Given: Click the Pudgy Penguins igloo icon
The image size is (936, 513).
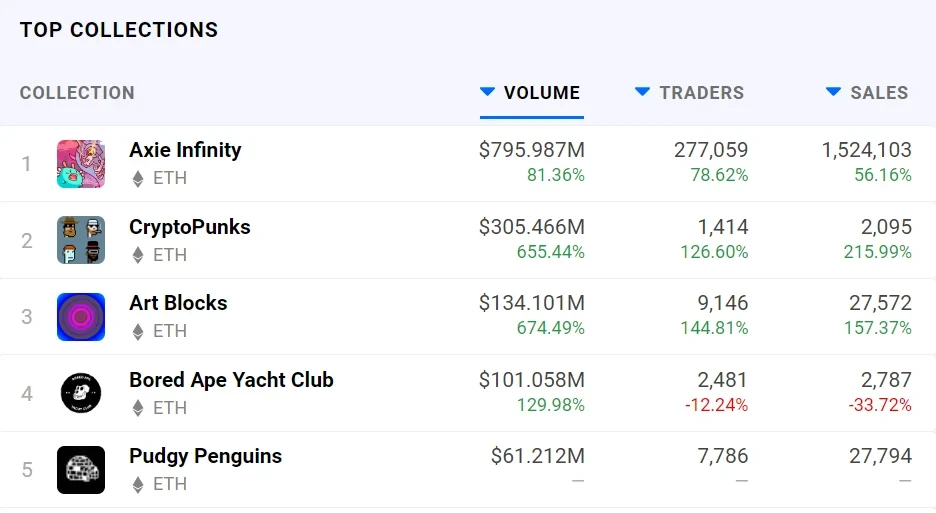Looking at the screenshot, I should [81, 470].
